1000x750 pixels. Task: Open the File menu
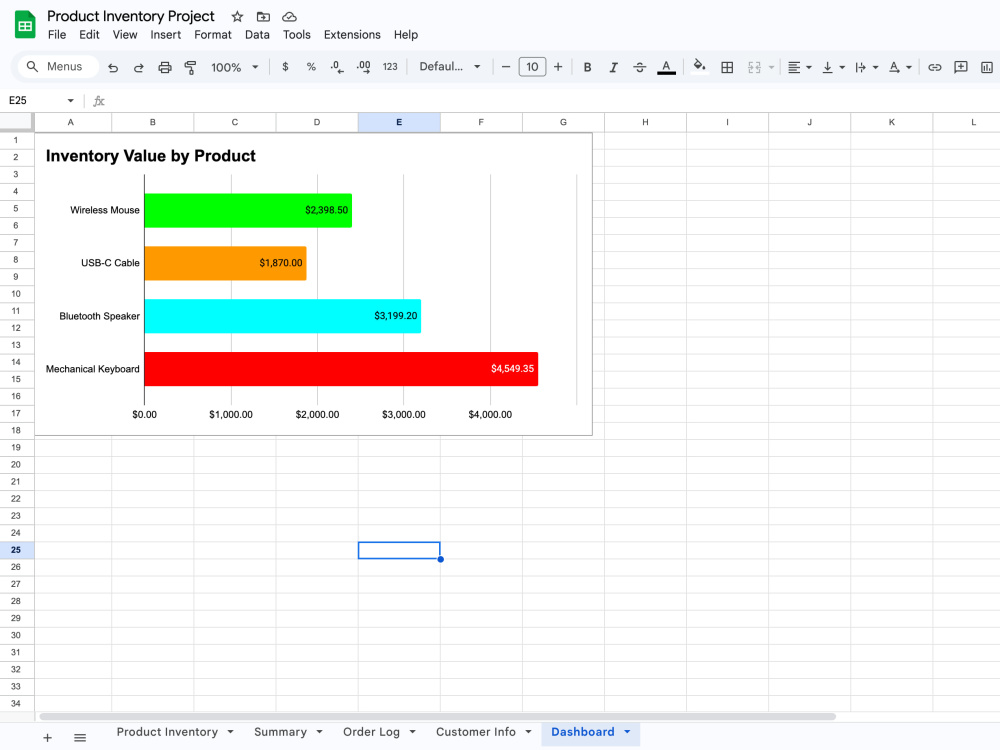click(x=57, y=34)
